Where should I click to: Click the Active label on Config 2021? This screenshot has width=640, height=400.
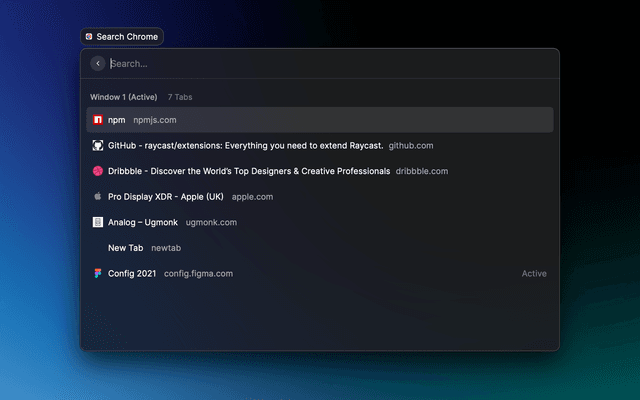(534, 273)
